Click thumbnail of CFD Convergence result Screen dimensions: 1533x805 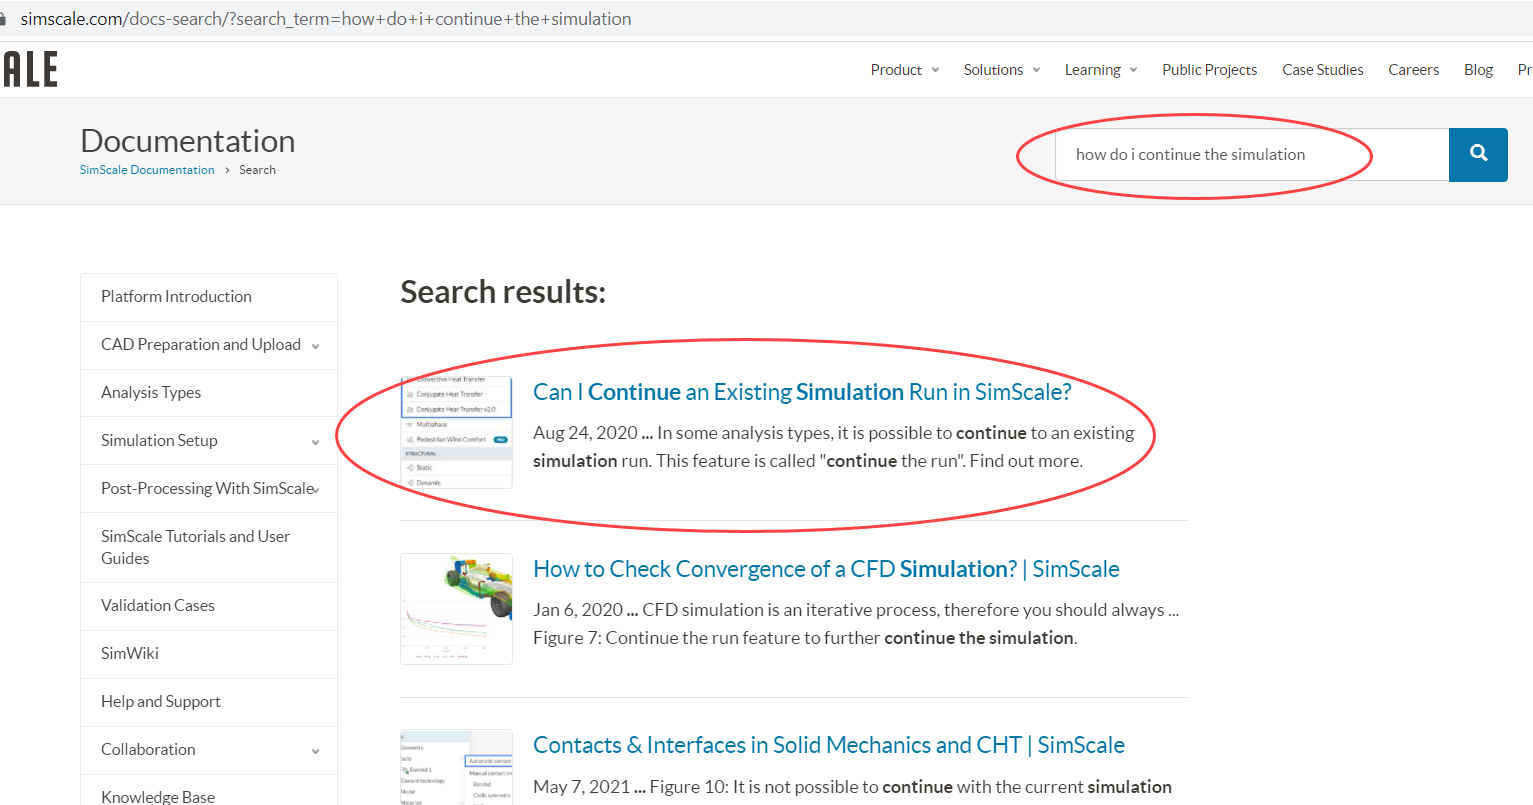(456, 609)
